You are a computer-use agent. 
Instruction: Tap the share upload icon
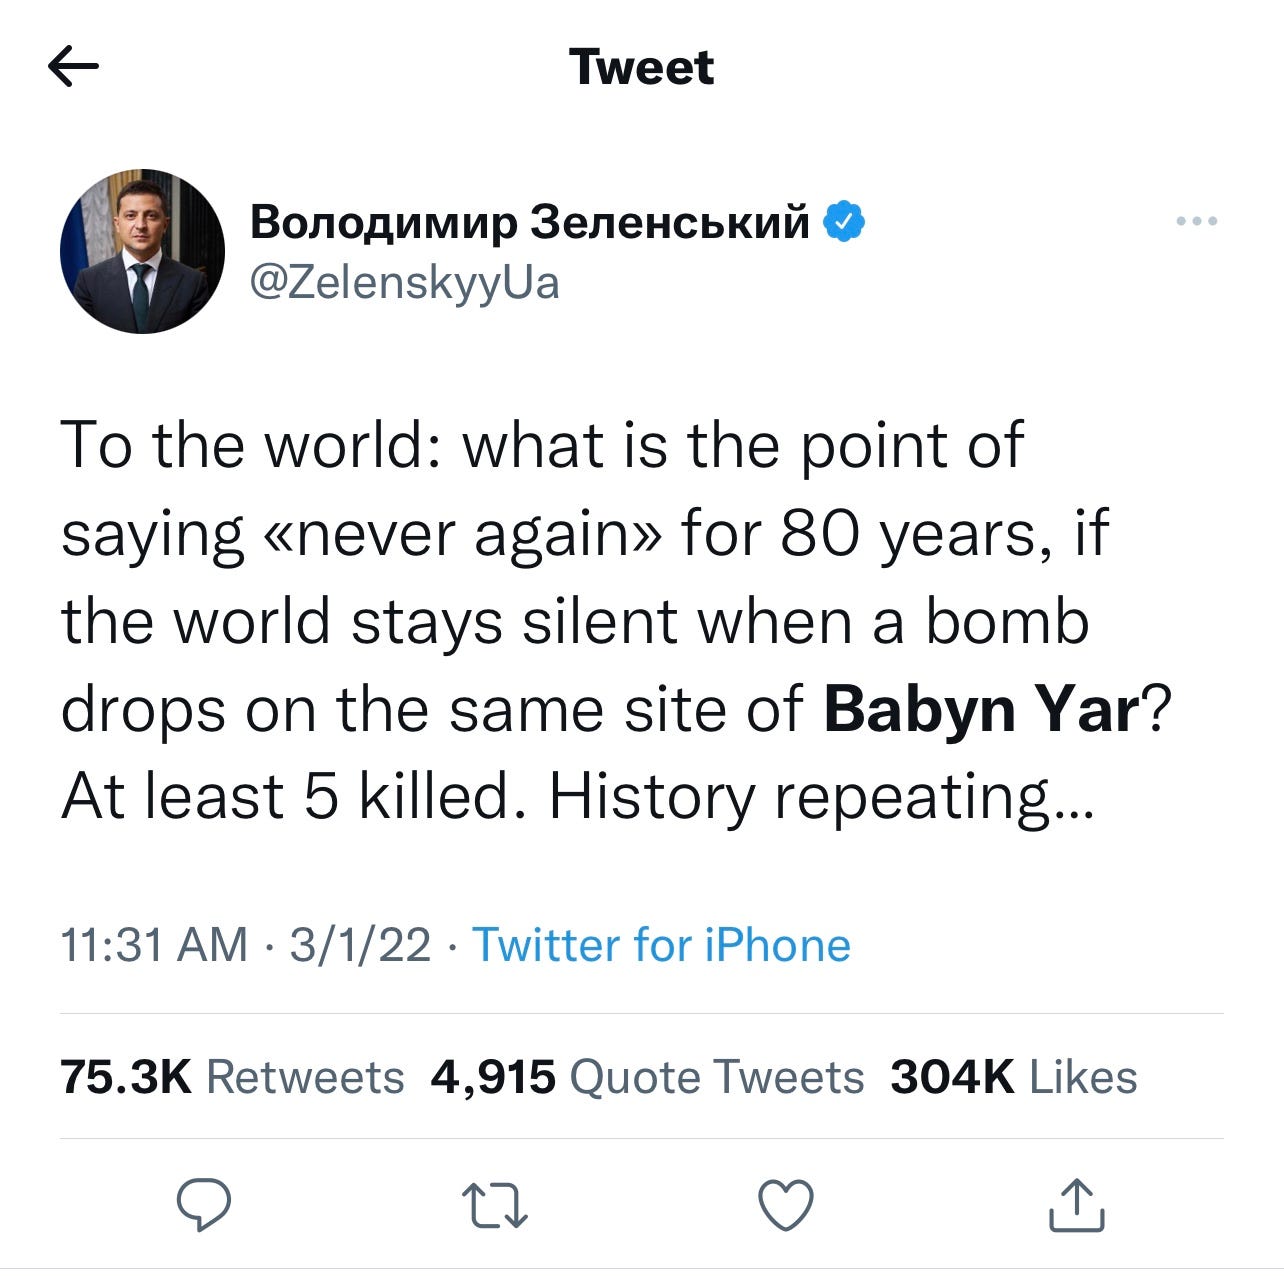pos(1077,1204)
